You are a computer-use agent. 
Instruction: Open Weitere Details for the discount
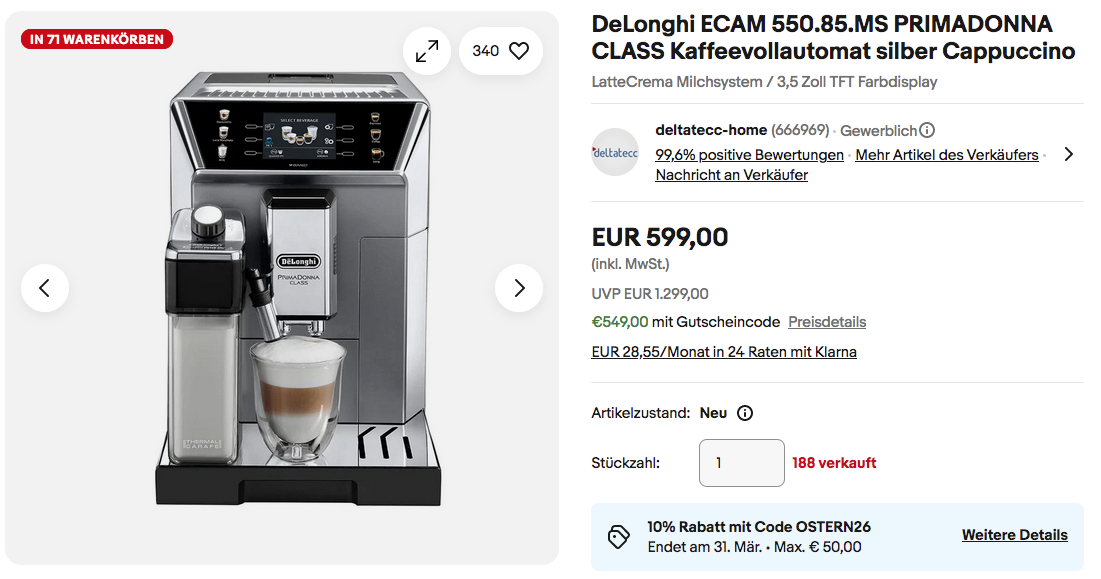coord(1015,535)
